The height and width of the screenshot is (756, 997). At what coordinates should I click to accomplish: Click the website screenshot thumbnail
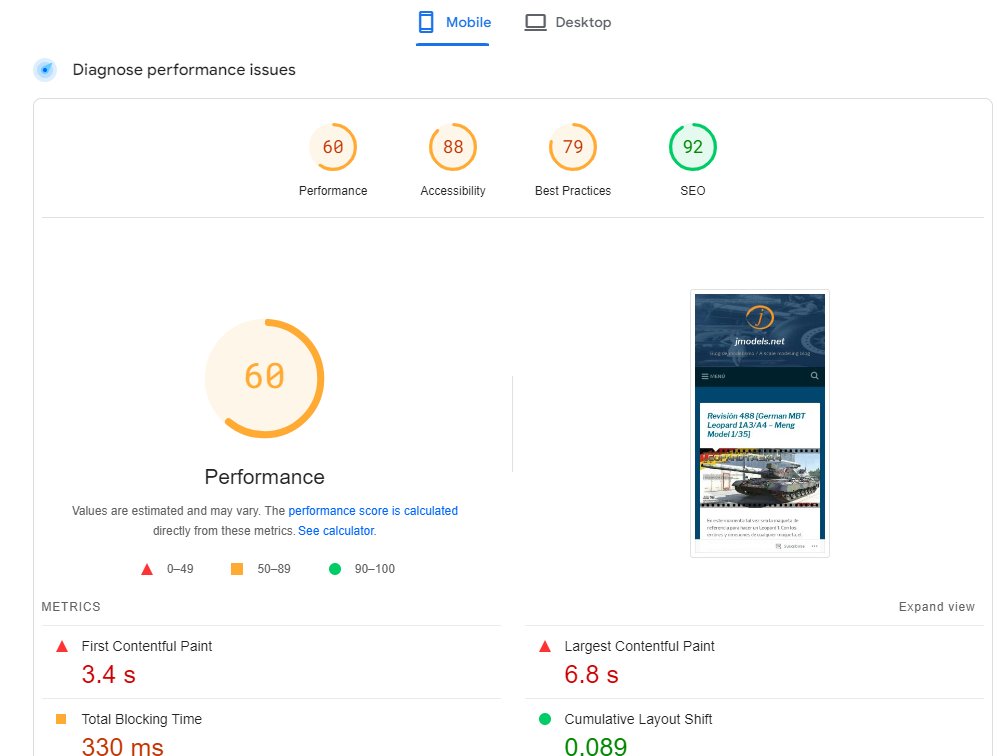point(760,423)
